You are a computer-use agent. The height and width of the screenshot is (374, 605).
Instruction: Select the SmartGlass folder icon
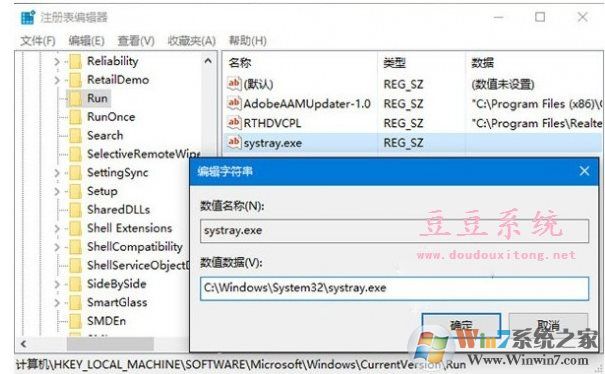click(x=76, y=303)
